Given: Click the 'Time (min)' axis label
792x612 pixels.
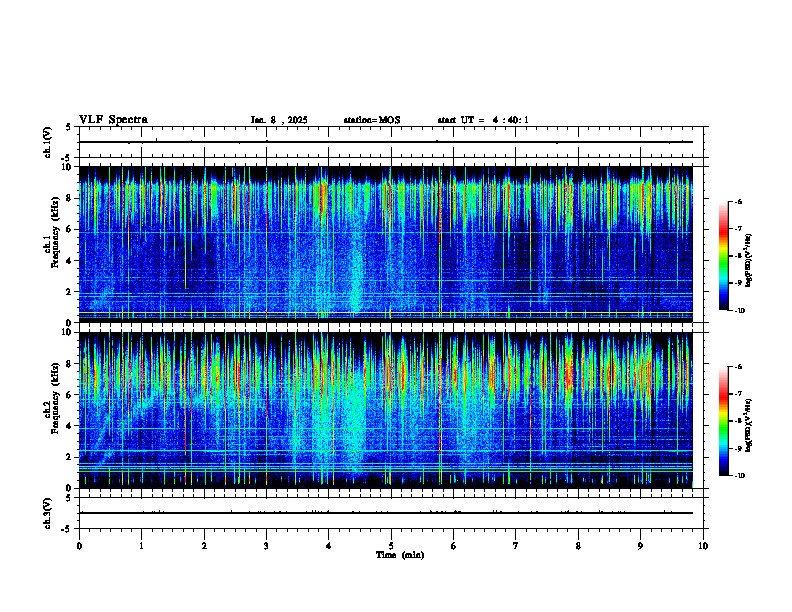Looking at the screenshot, I should pos(400,555).
